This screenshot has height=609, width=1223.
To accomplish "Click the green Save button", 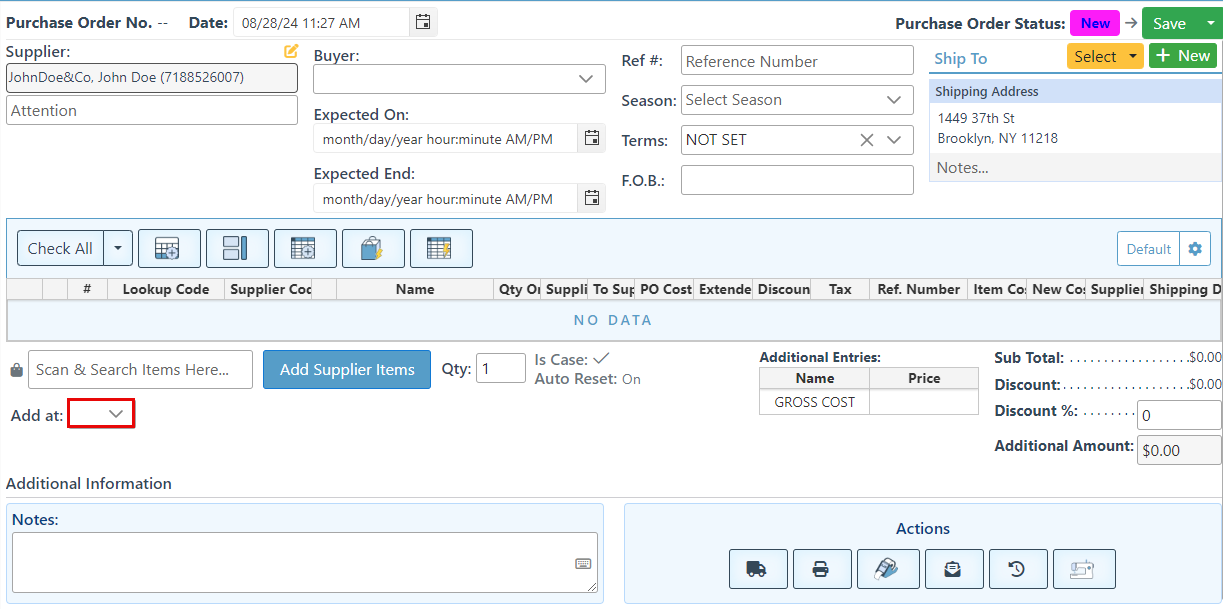I will click(1169, 24).
